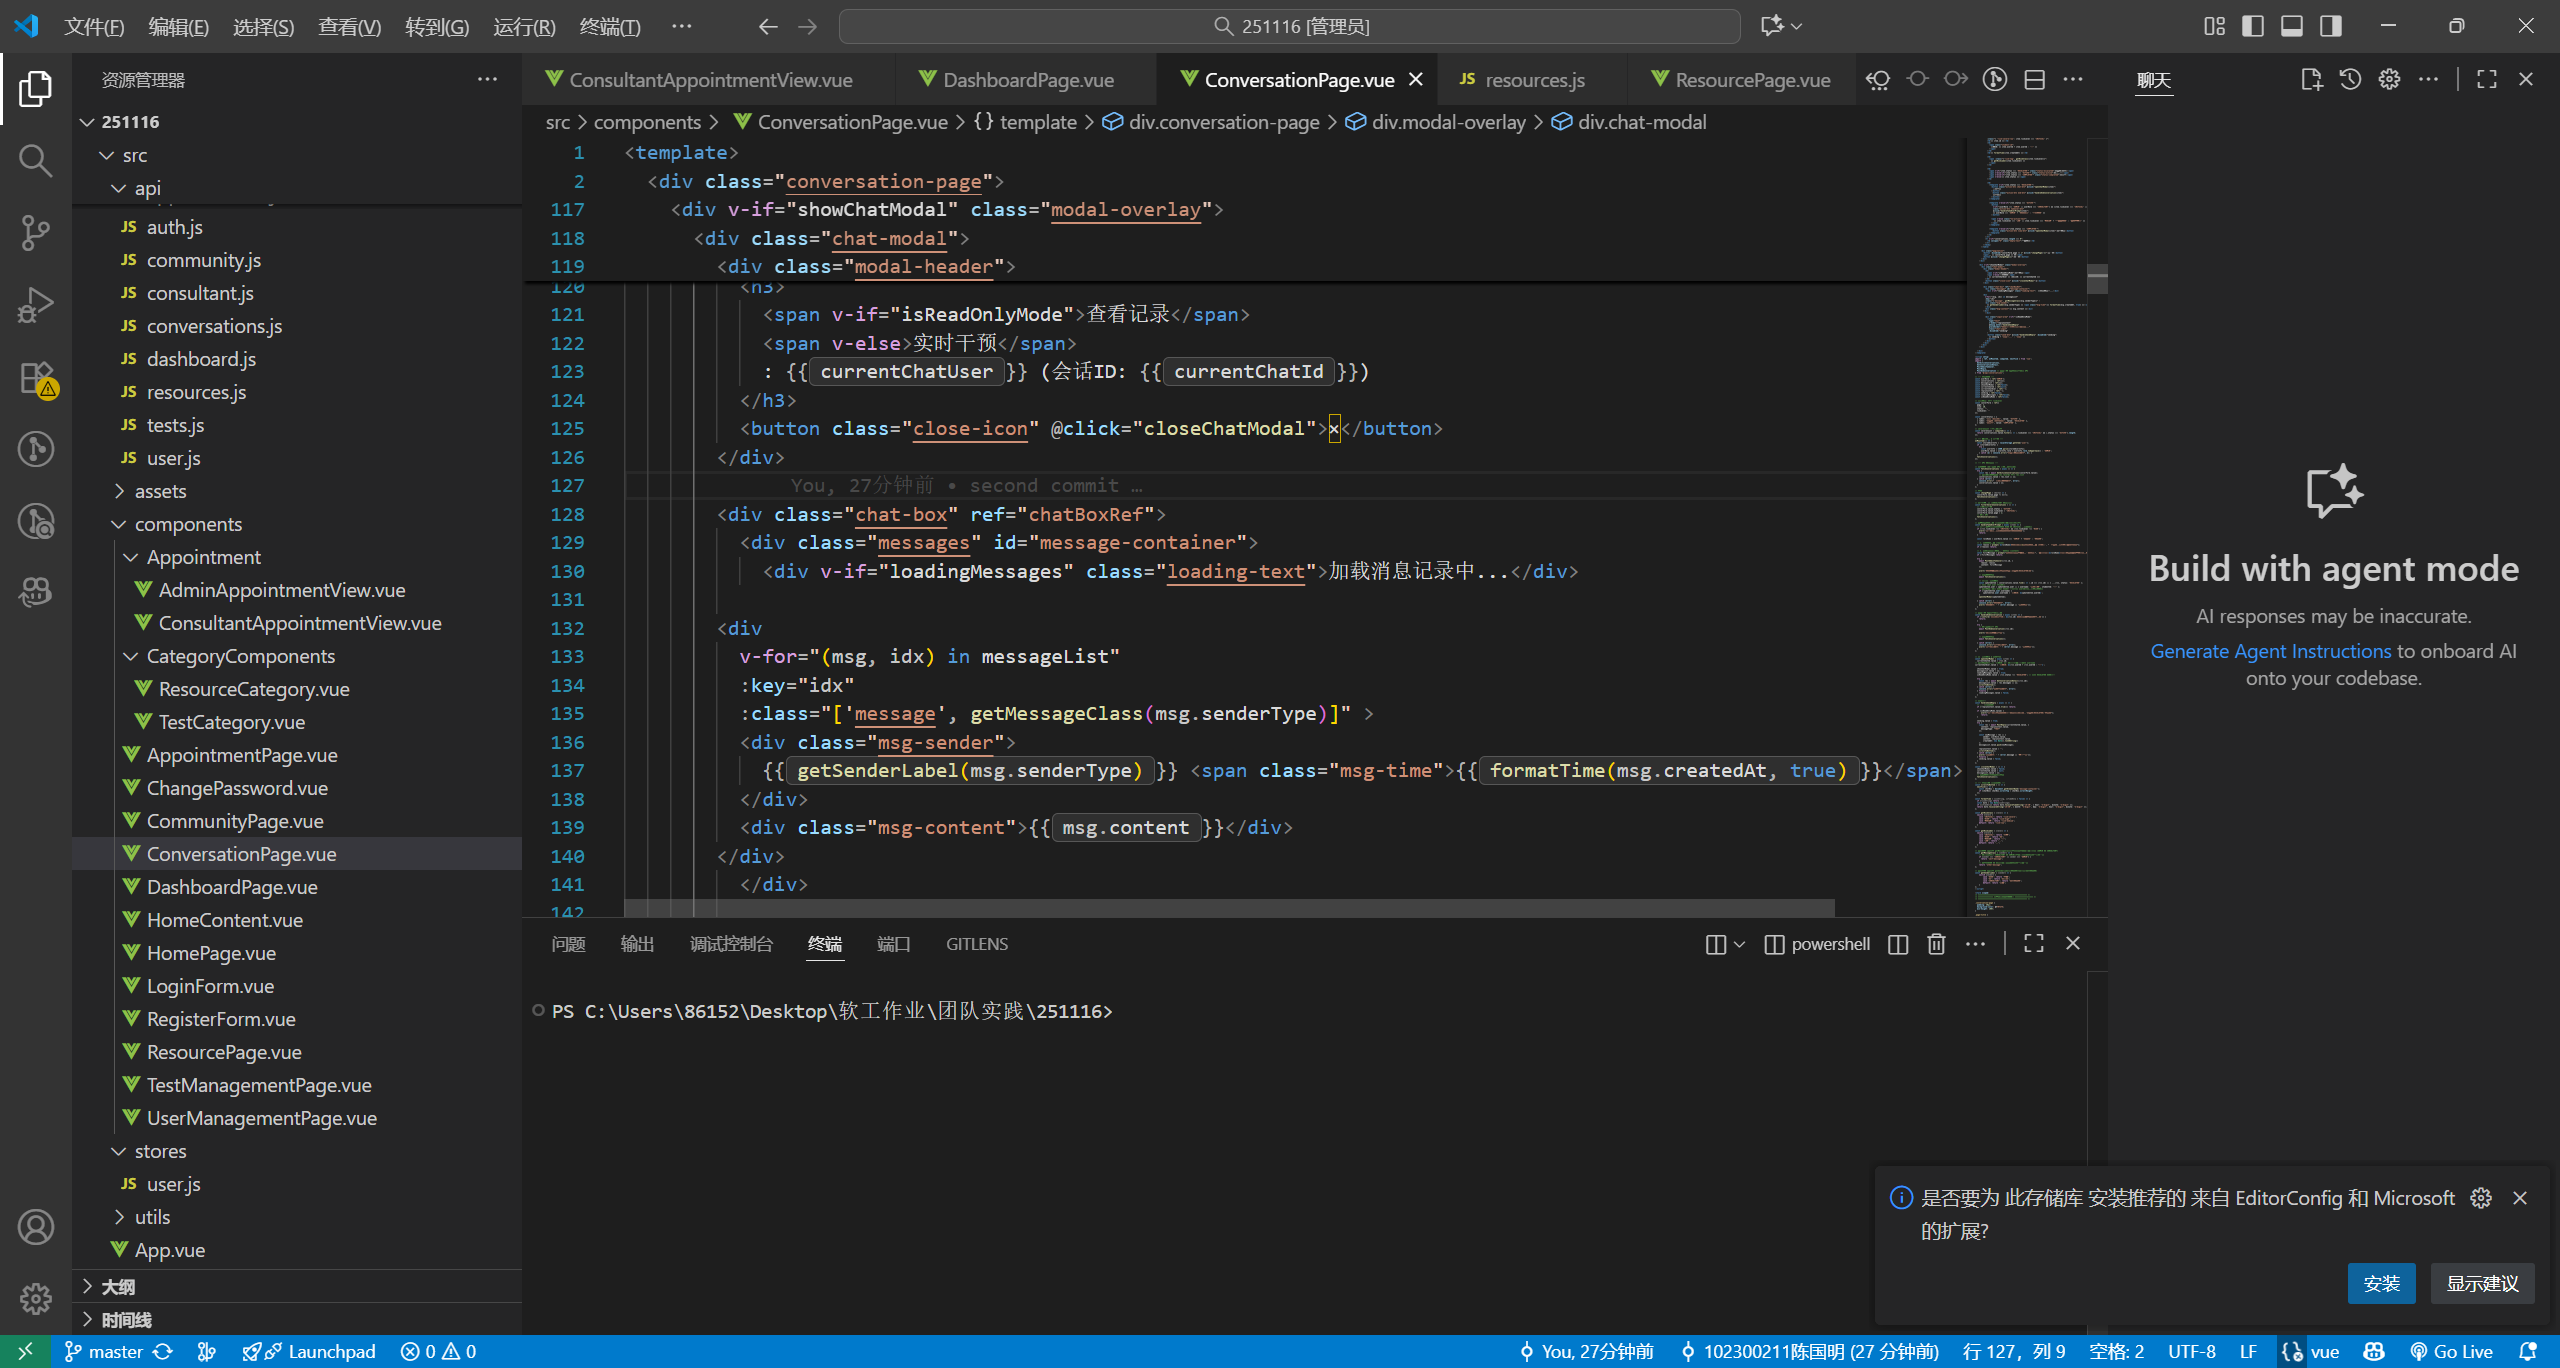Click the split editor right icon

point(2034,80)
